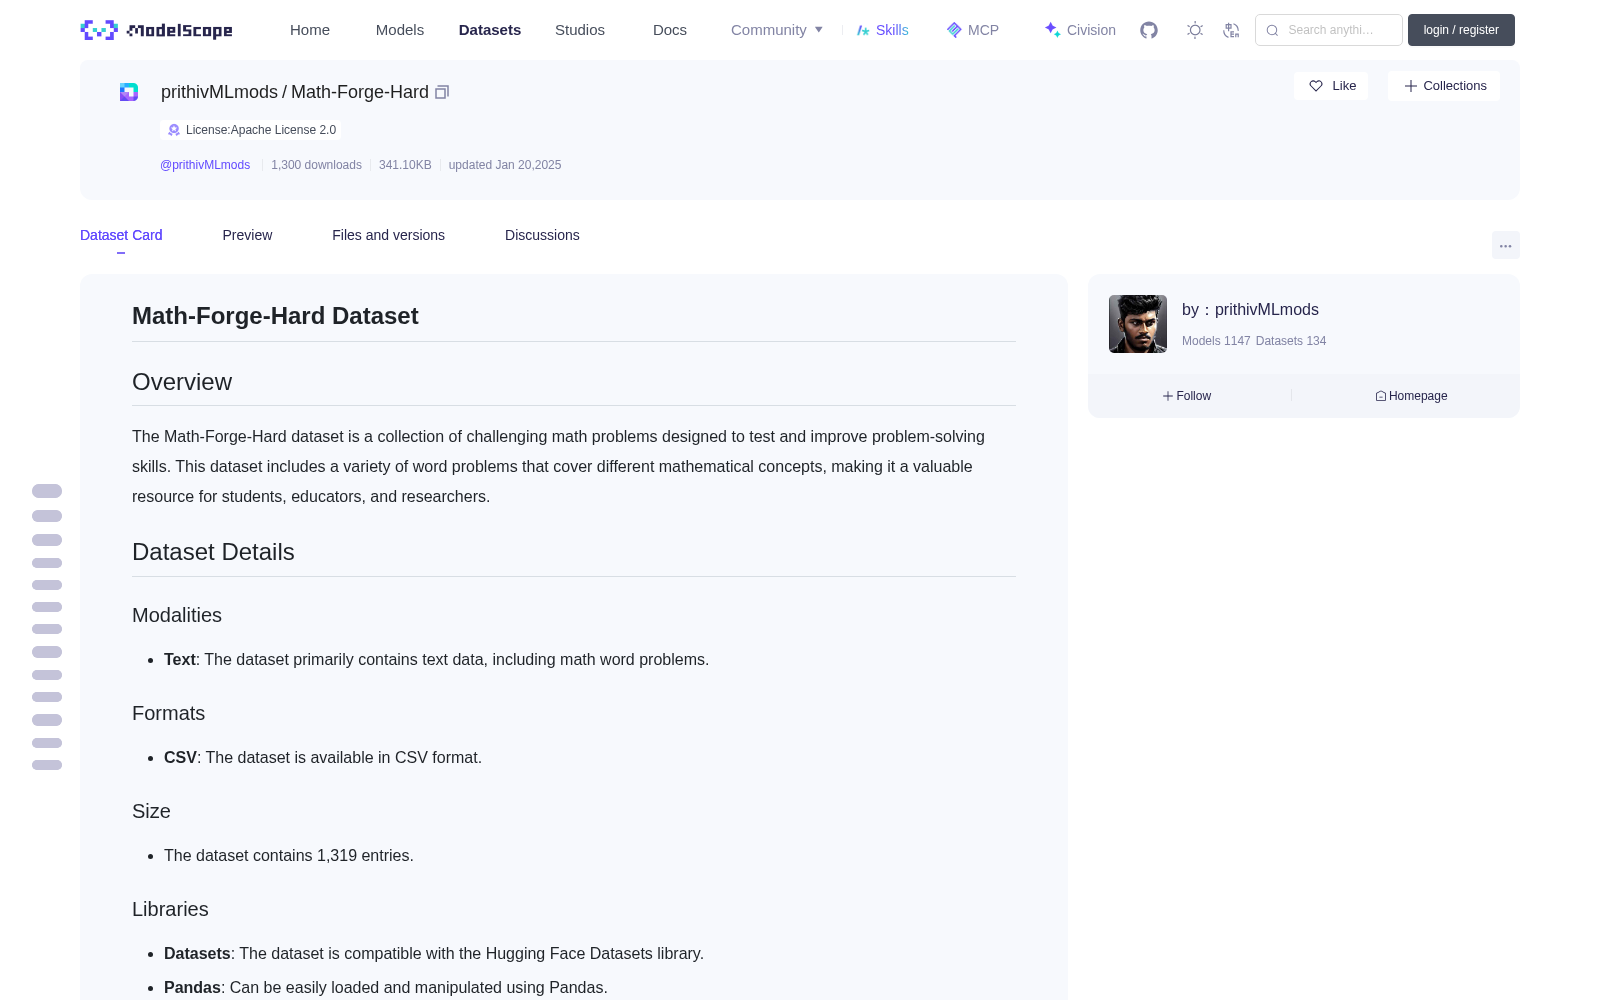1600x1000 pixels.
Task: Open the Studios menu item
Action: (x=580, y=30)
